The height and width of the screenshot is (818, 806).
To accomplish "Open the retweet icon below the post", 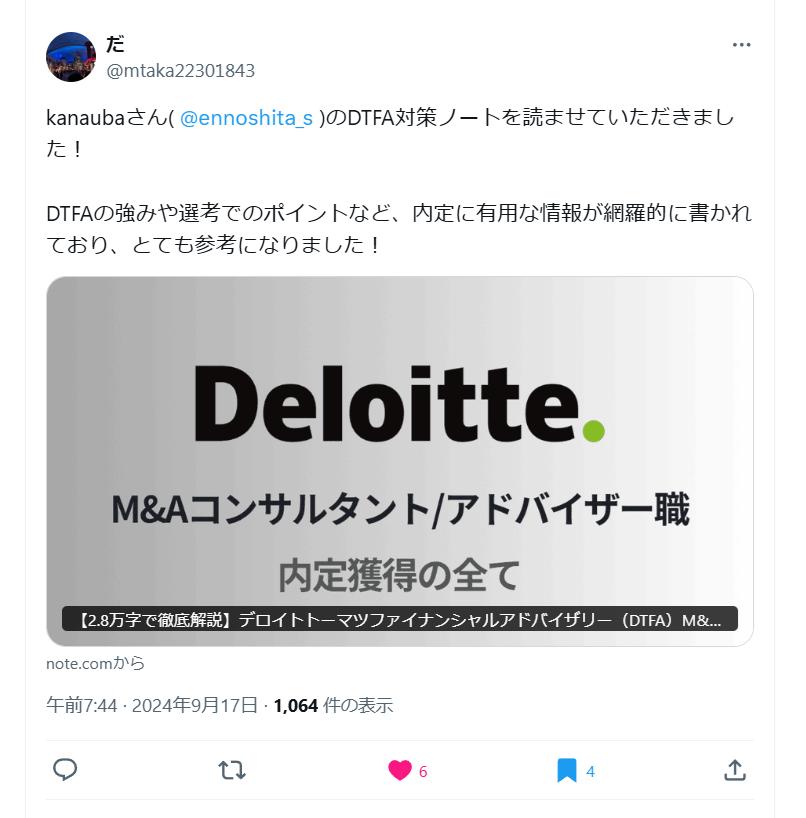I will coord(230,771).
